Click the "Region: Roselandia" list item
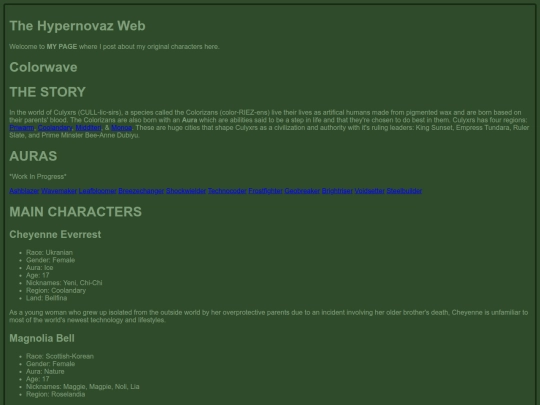 pos(55,394)
